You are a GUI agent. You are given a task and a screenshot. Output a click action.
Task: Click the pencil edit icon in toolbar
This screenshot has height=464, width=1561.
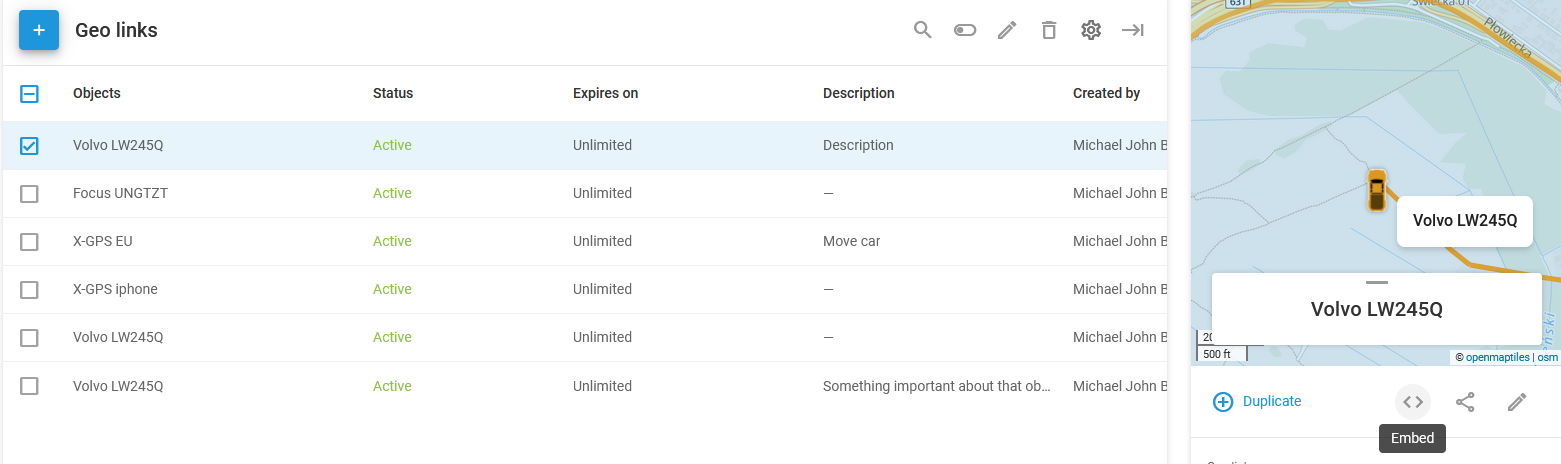[x=1007, y=30]
